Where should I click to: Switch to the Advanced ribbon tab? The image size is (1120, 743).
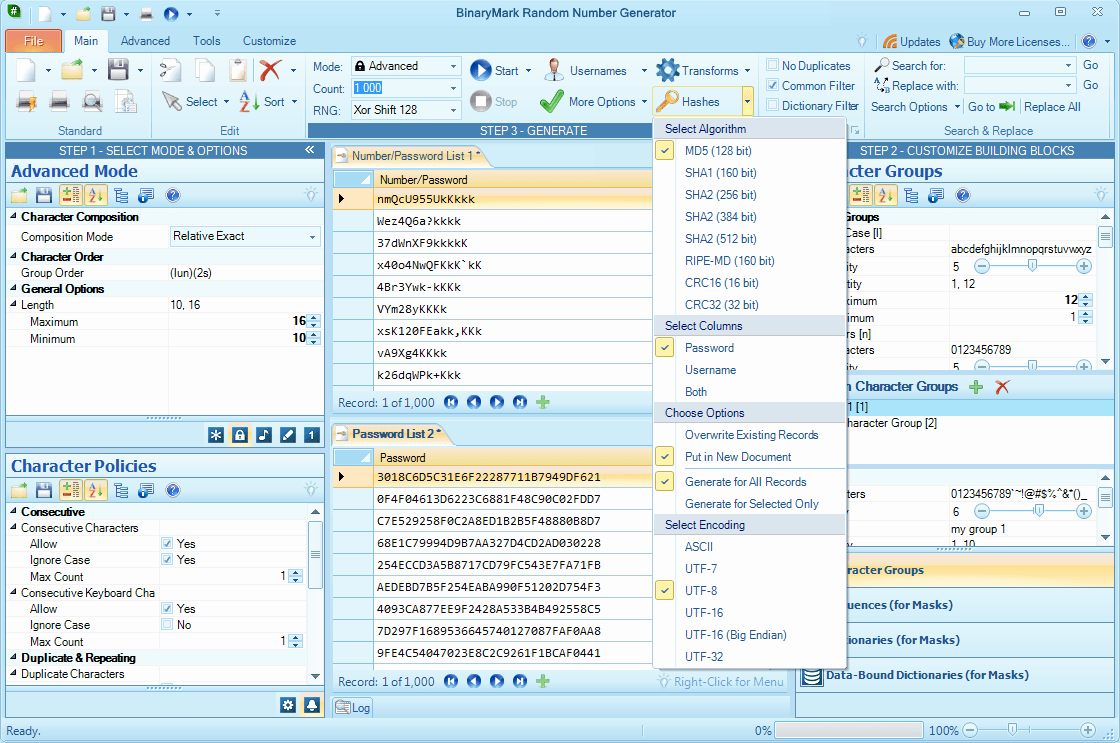pos(145,41)
